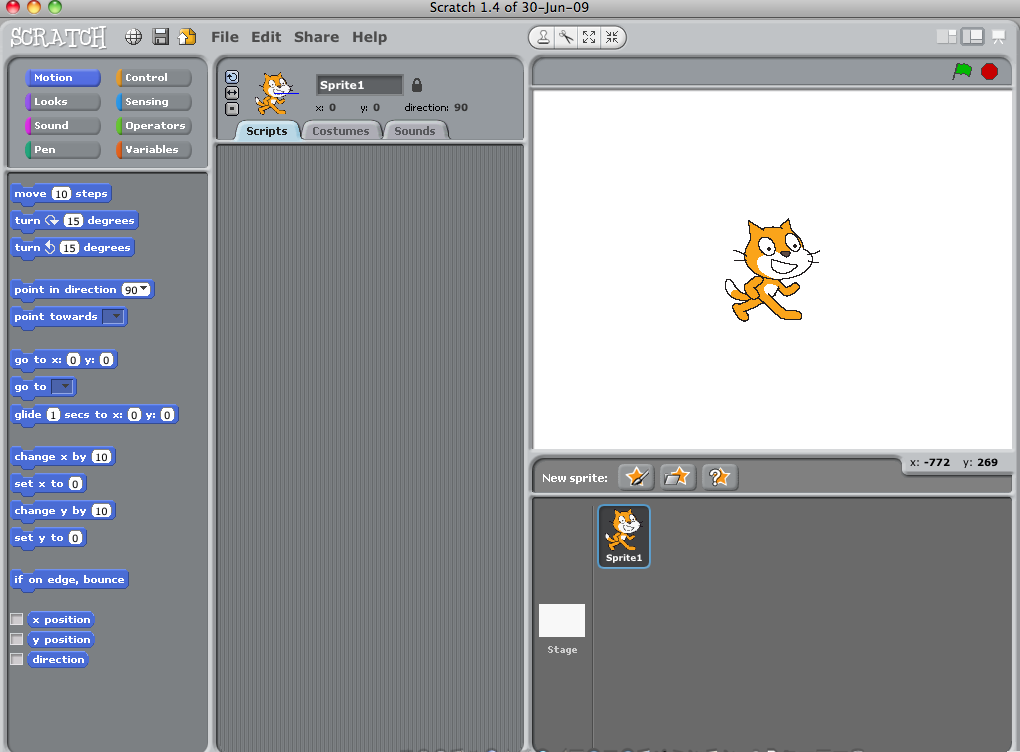Select the duplicate stamp tool
1020x752 pixels.
pos(543,37)
